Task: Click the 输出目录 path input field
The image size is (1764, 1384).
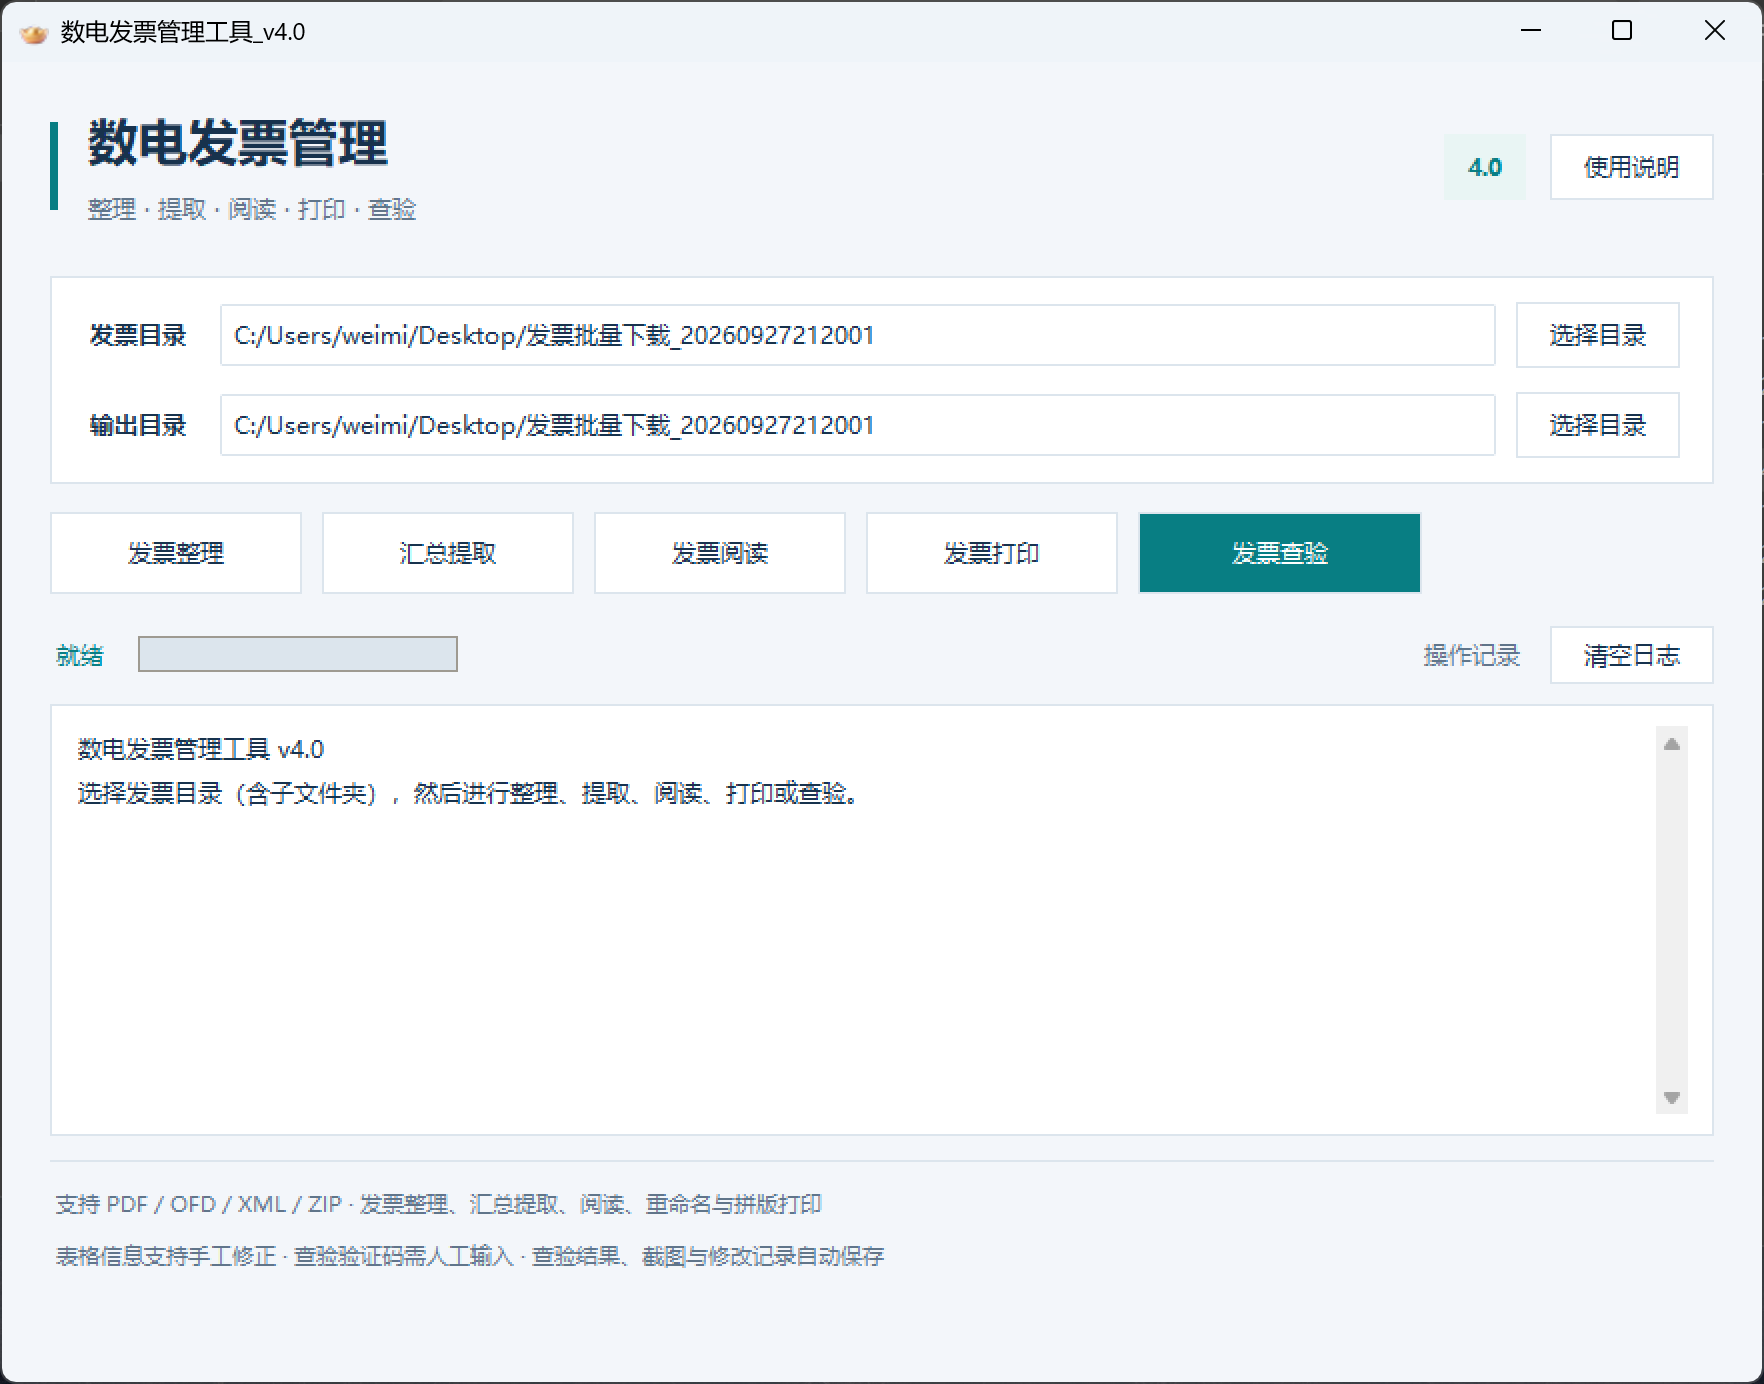Action: pos(857,425)
